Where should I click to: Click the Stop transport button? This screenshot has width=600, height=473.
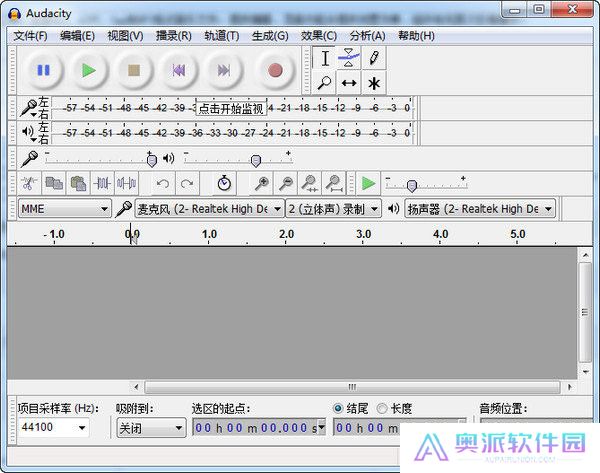click(x=134, y=70)
